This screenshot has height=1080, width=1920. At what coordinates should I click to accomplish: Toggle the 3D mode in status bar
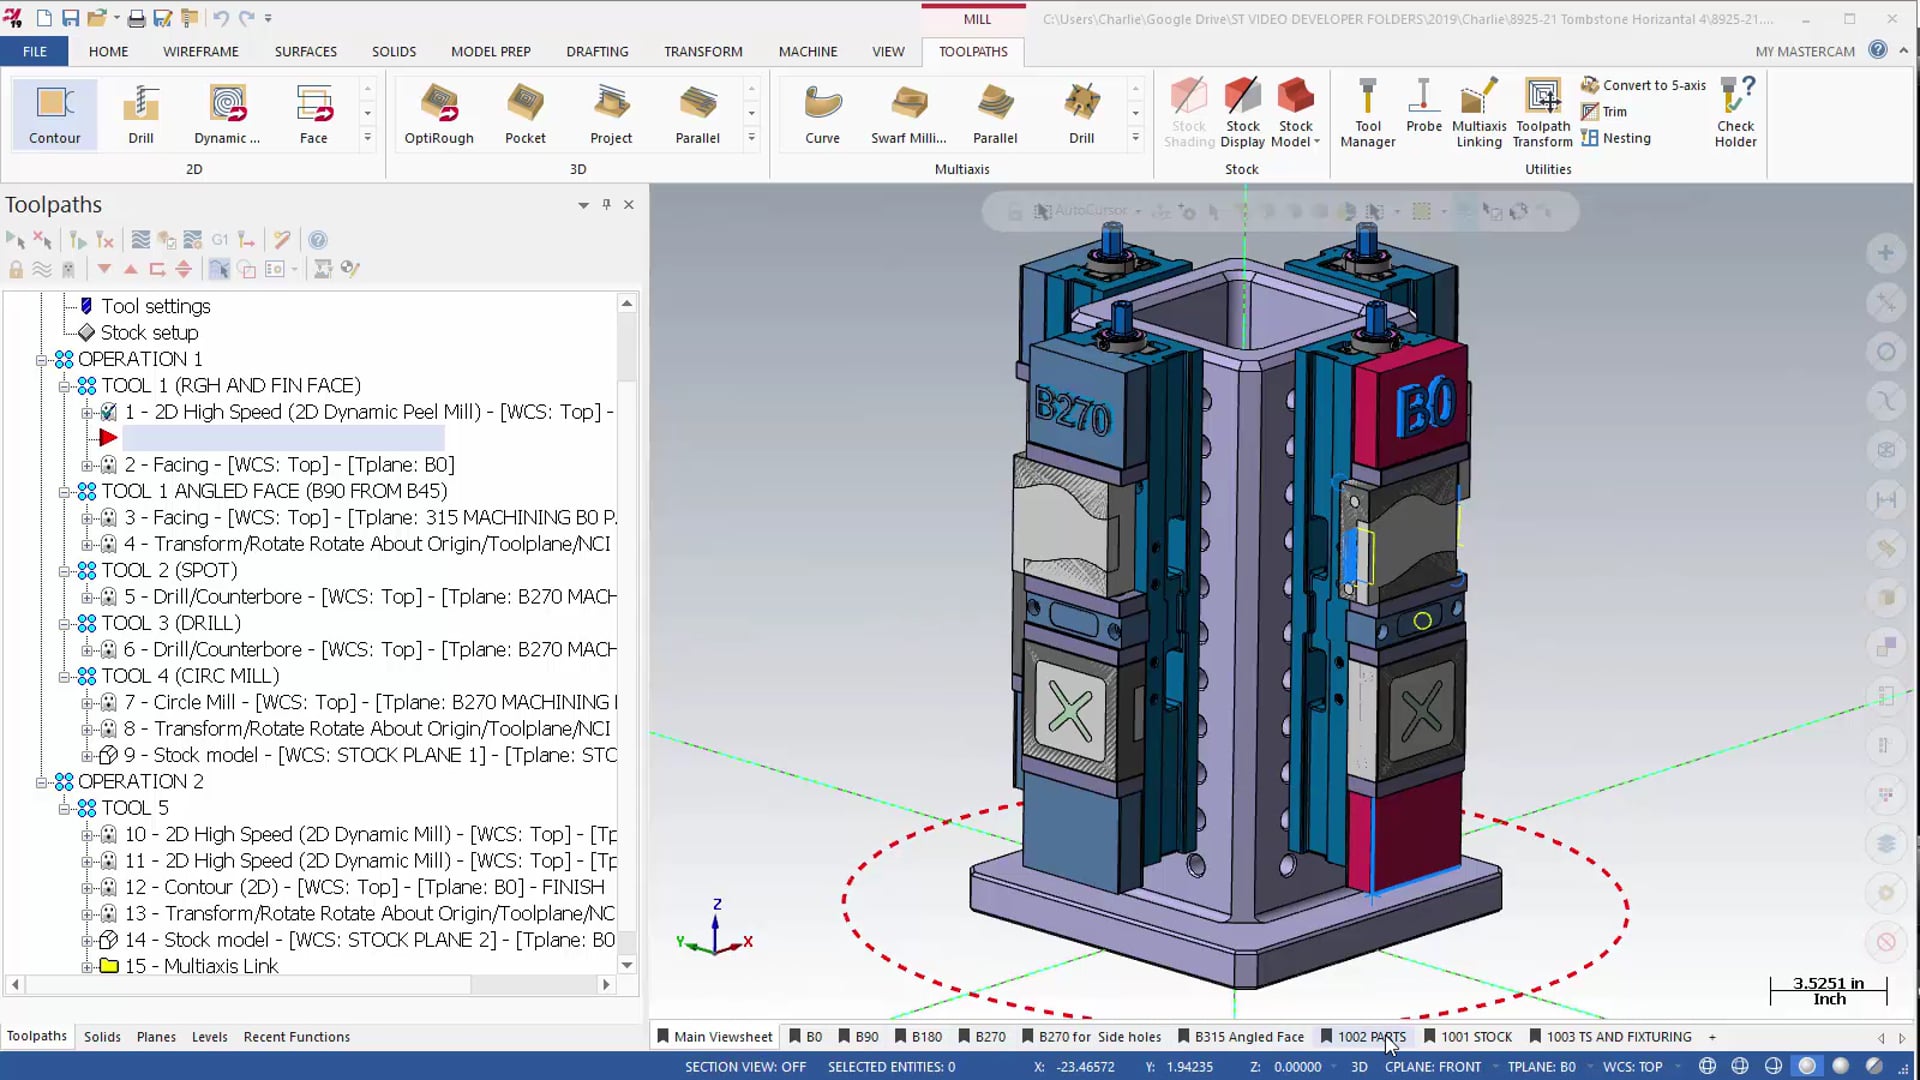[x=1359, y=1067]
